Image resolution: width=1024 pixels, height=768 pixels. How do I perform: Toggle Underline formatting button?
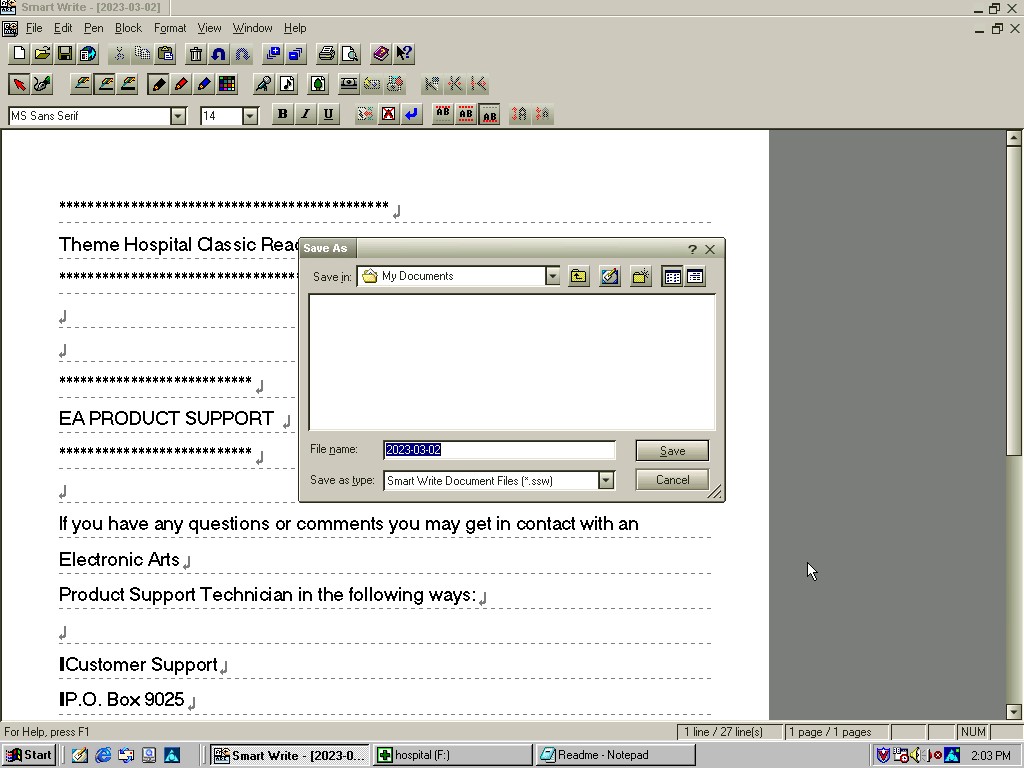pos(328,115)
